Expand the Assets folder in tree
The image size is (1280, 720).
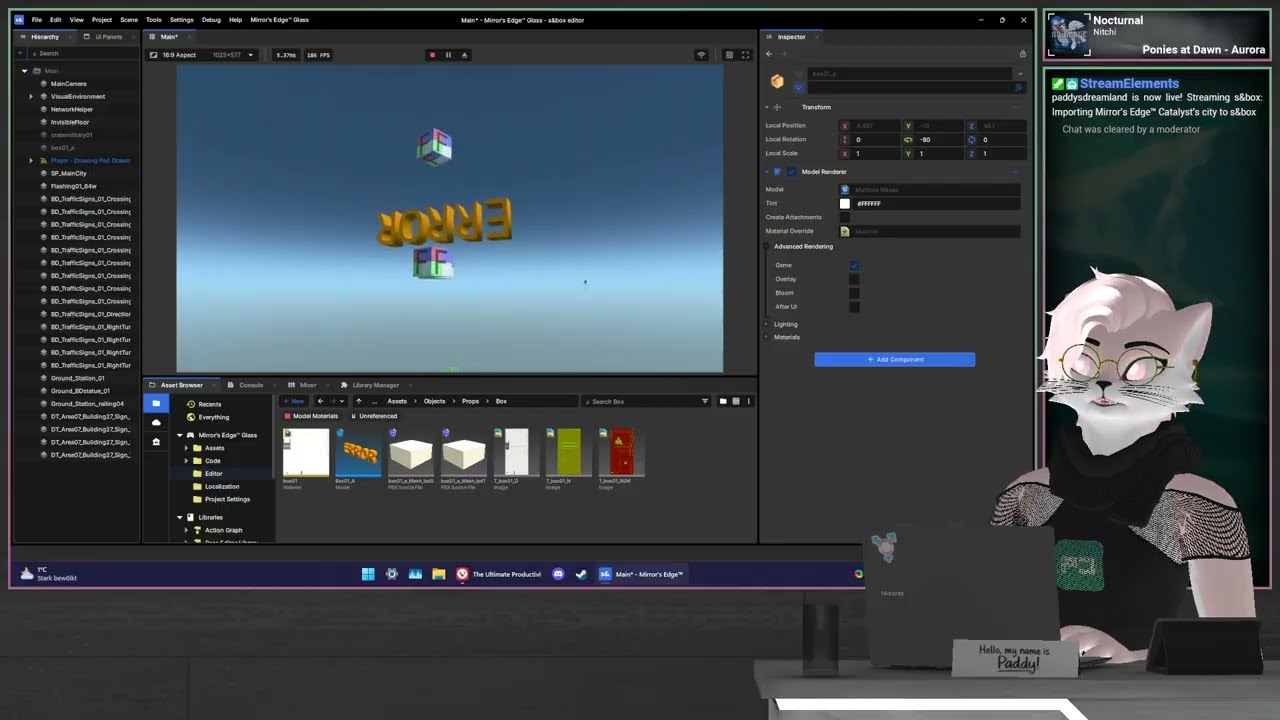coord(186,448)
